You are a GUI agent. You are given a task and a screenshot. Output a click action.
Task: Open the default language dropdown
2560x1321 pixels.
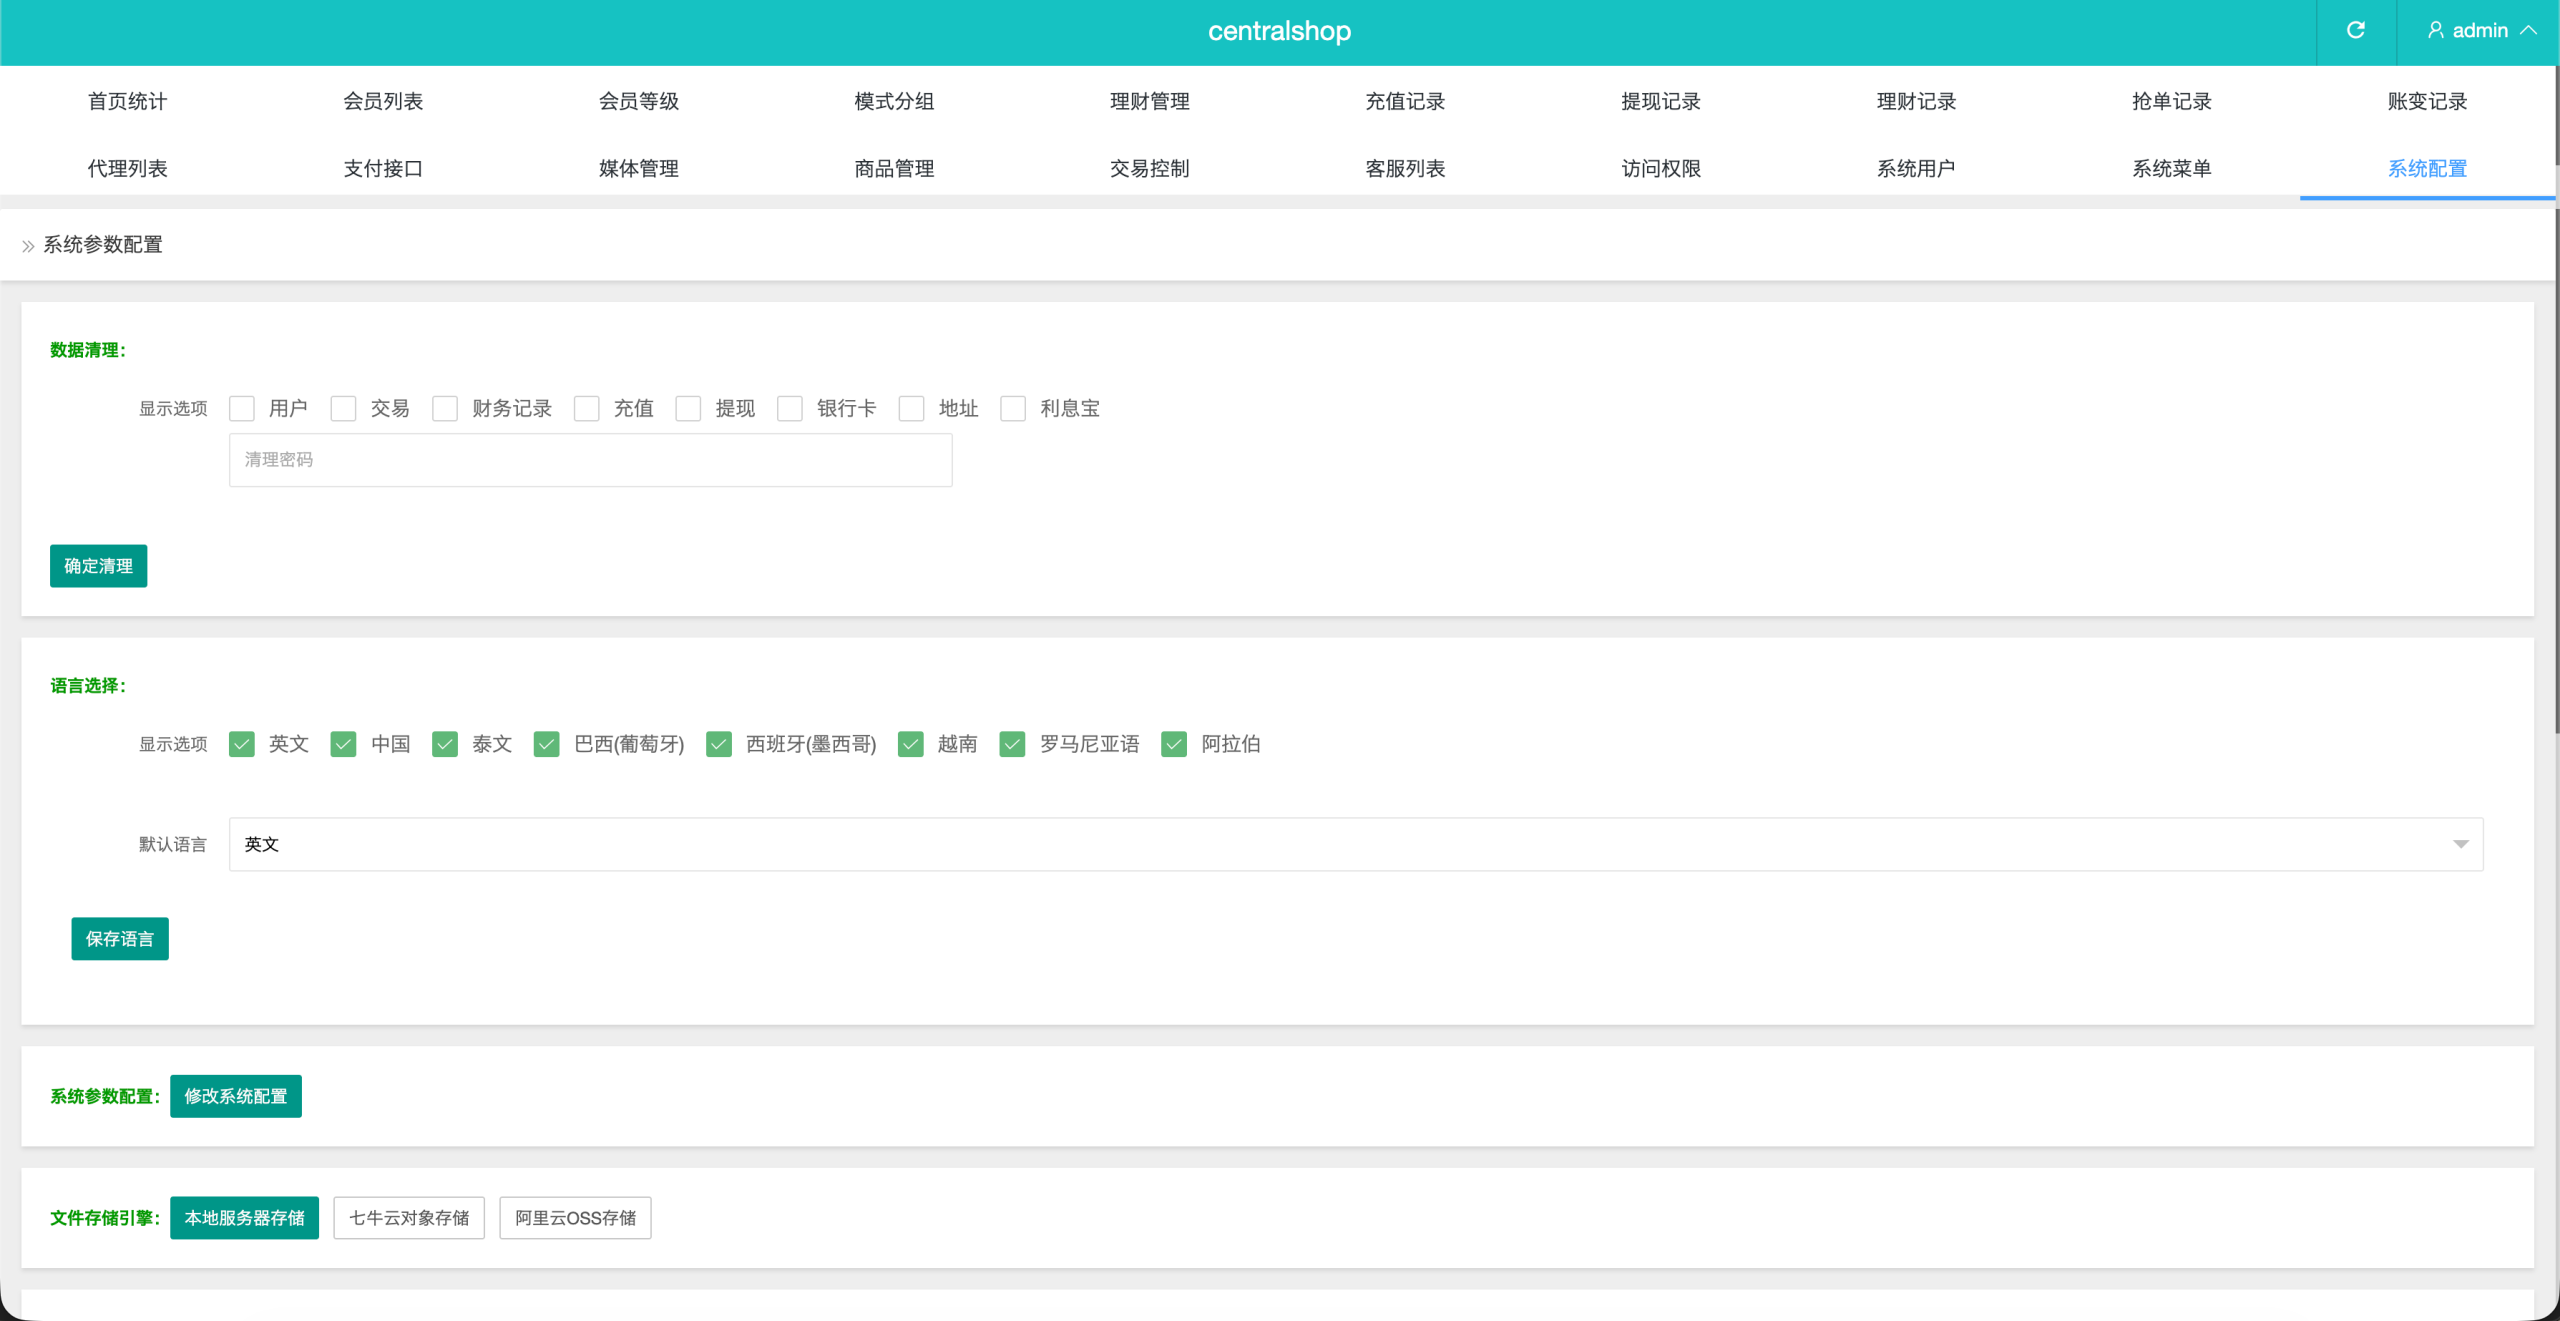click(x=1355, y=844)
